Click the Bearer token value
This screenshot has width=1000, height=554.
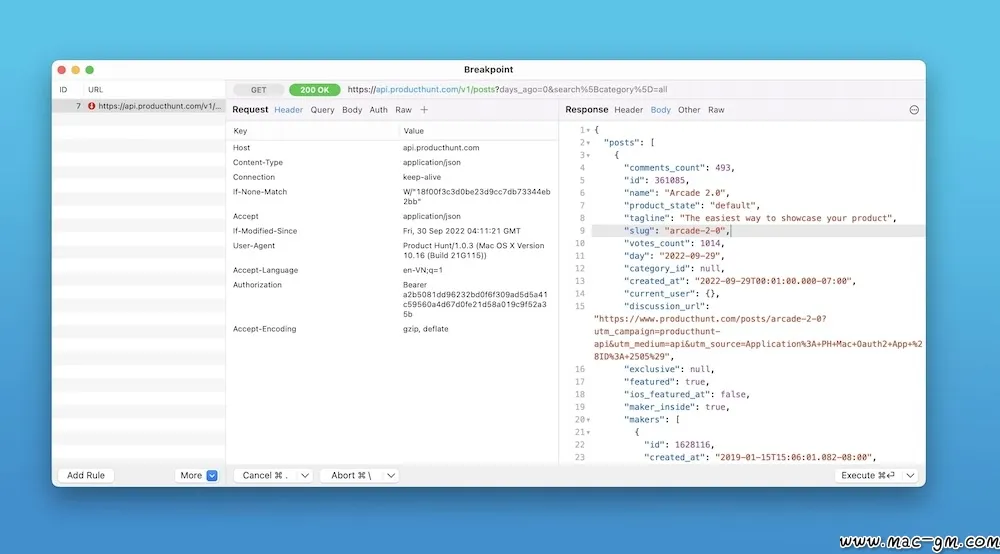tap(475, 300)
